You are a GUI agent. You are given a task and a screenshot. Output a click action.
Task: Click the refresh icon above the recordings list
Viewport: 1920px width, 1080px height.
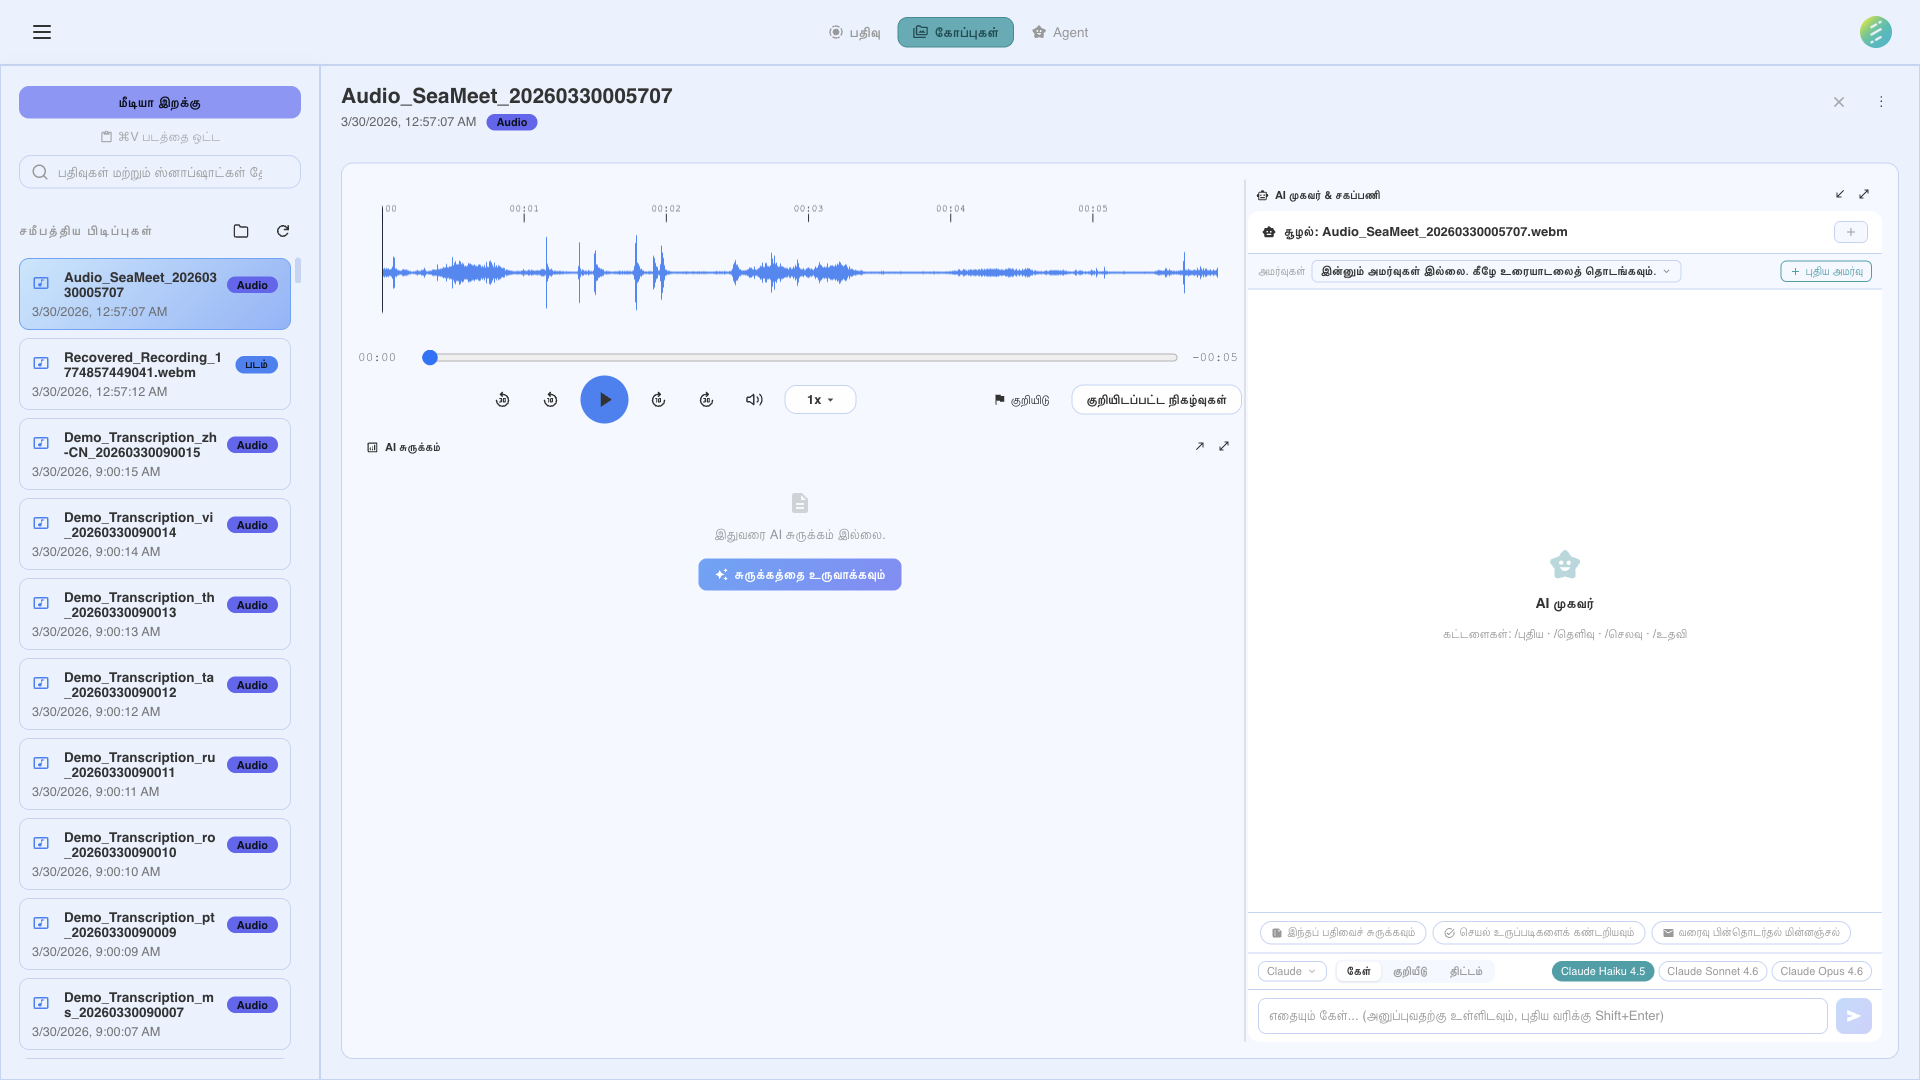tap(283, 231)
